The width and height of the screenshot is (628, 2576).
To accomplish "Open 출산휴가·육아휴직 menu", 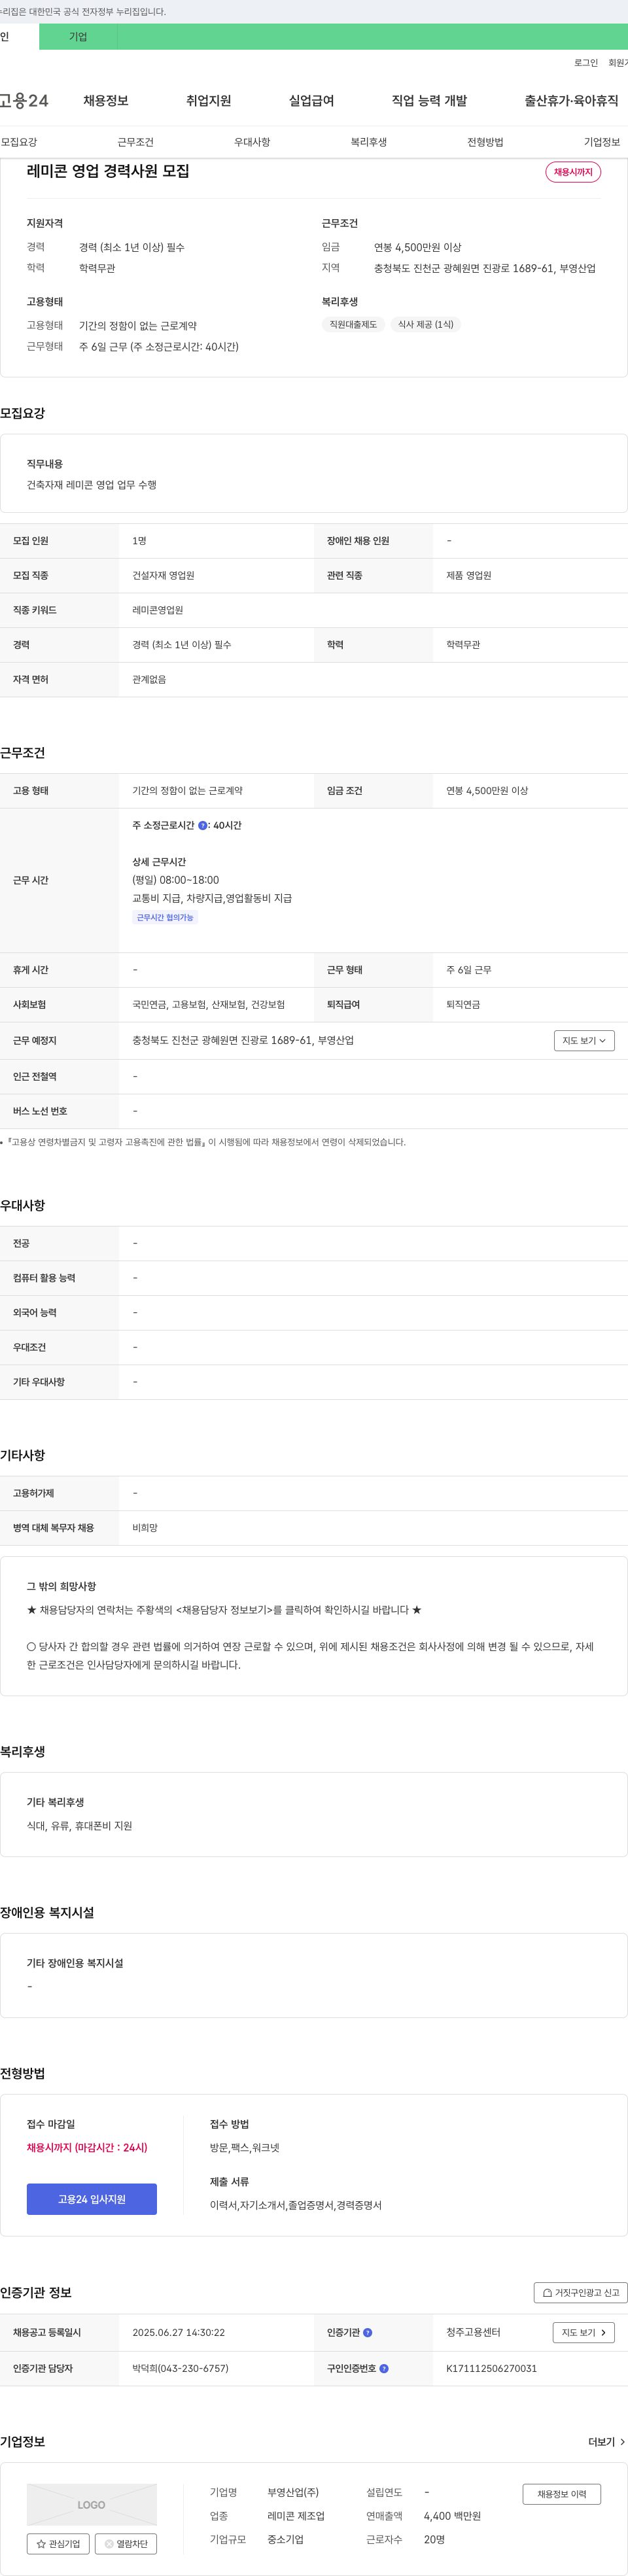I will [571, 101].
